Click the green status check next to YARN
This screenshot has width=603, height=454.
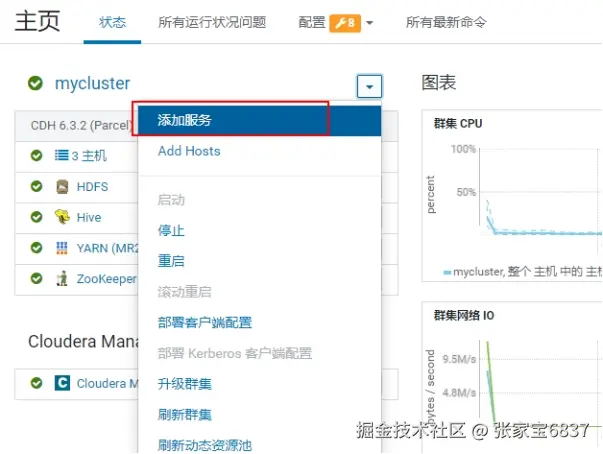pos(36,248)
